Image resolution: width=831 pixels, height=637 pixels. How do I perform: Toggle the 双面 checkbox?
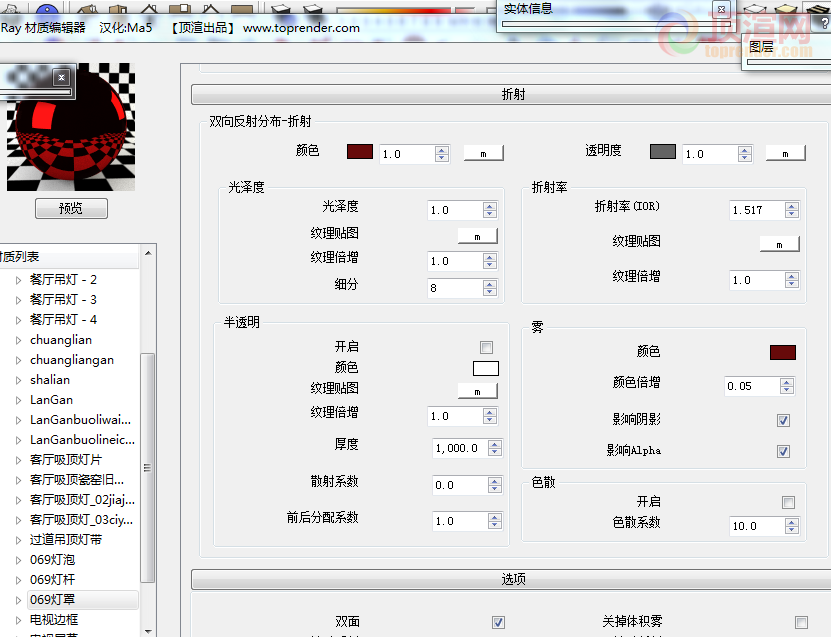(x=498, y=622)
